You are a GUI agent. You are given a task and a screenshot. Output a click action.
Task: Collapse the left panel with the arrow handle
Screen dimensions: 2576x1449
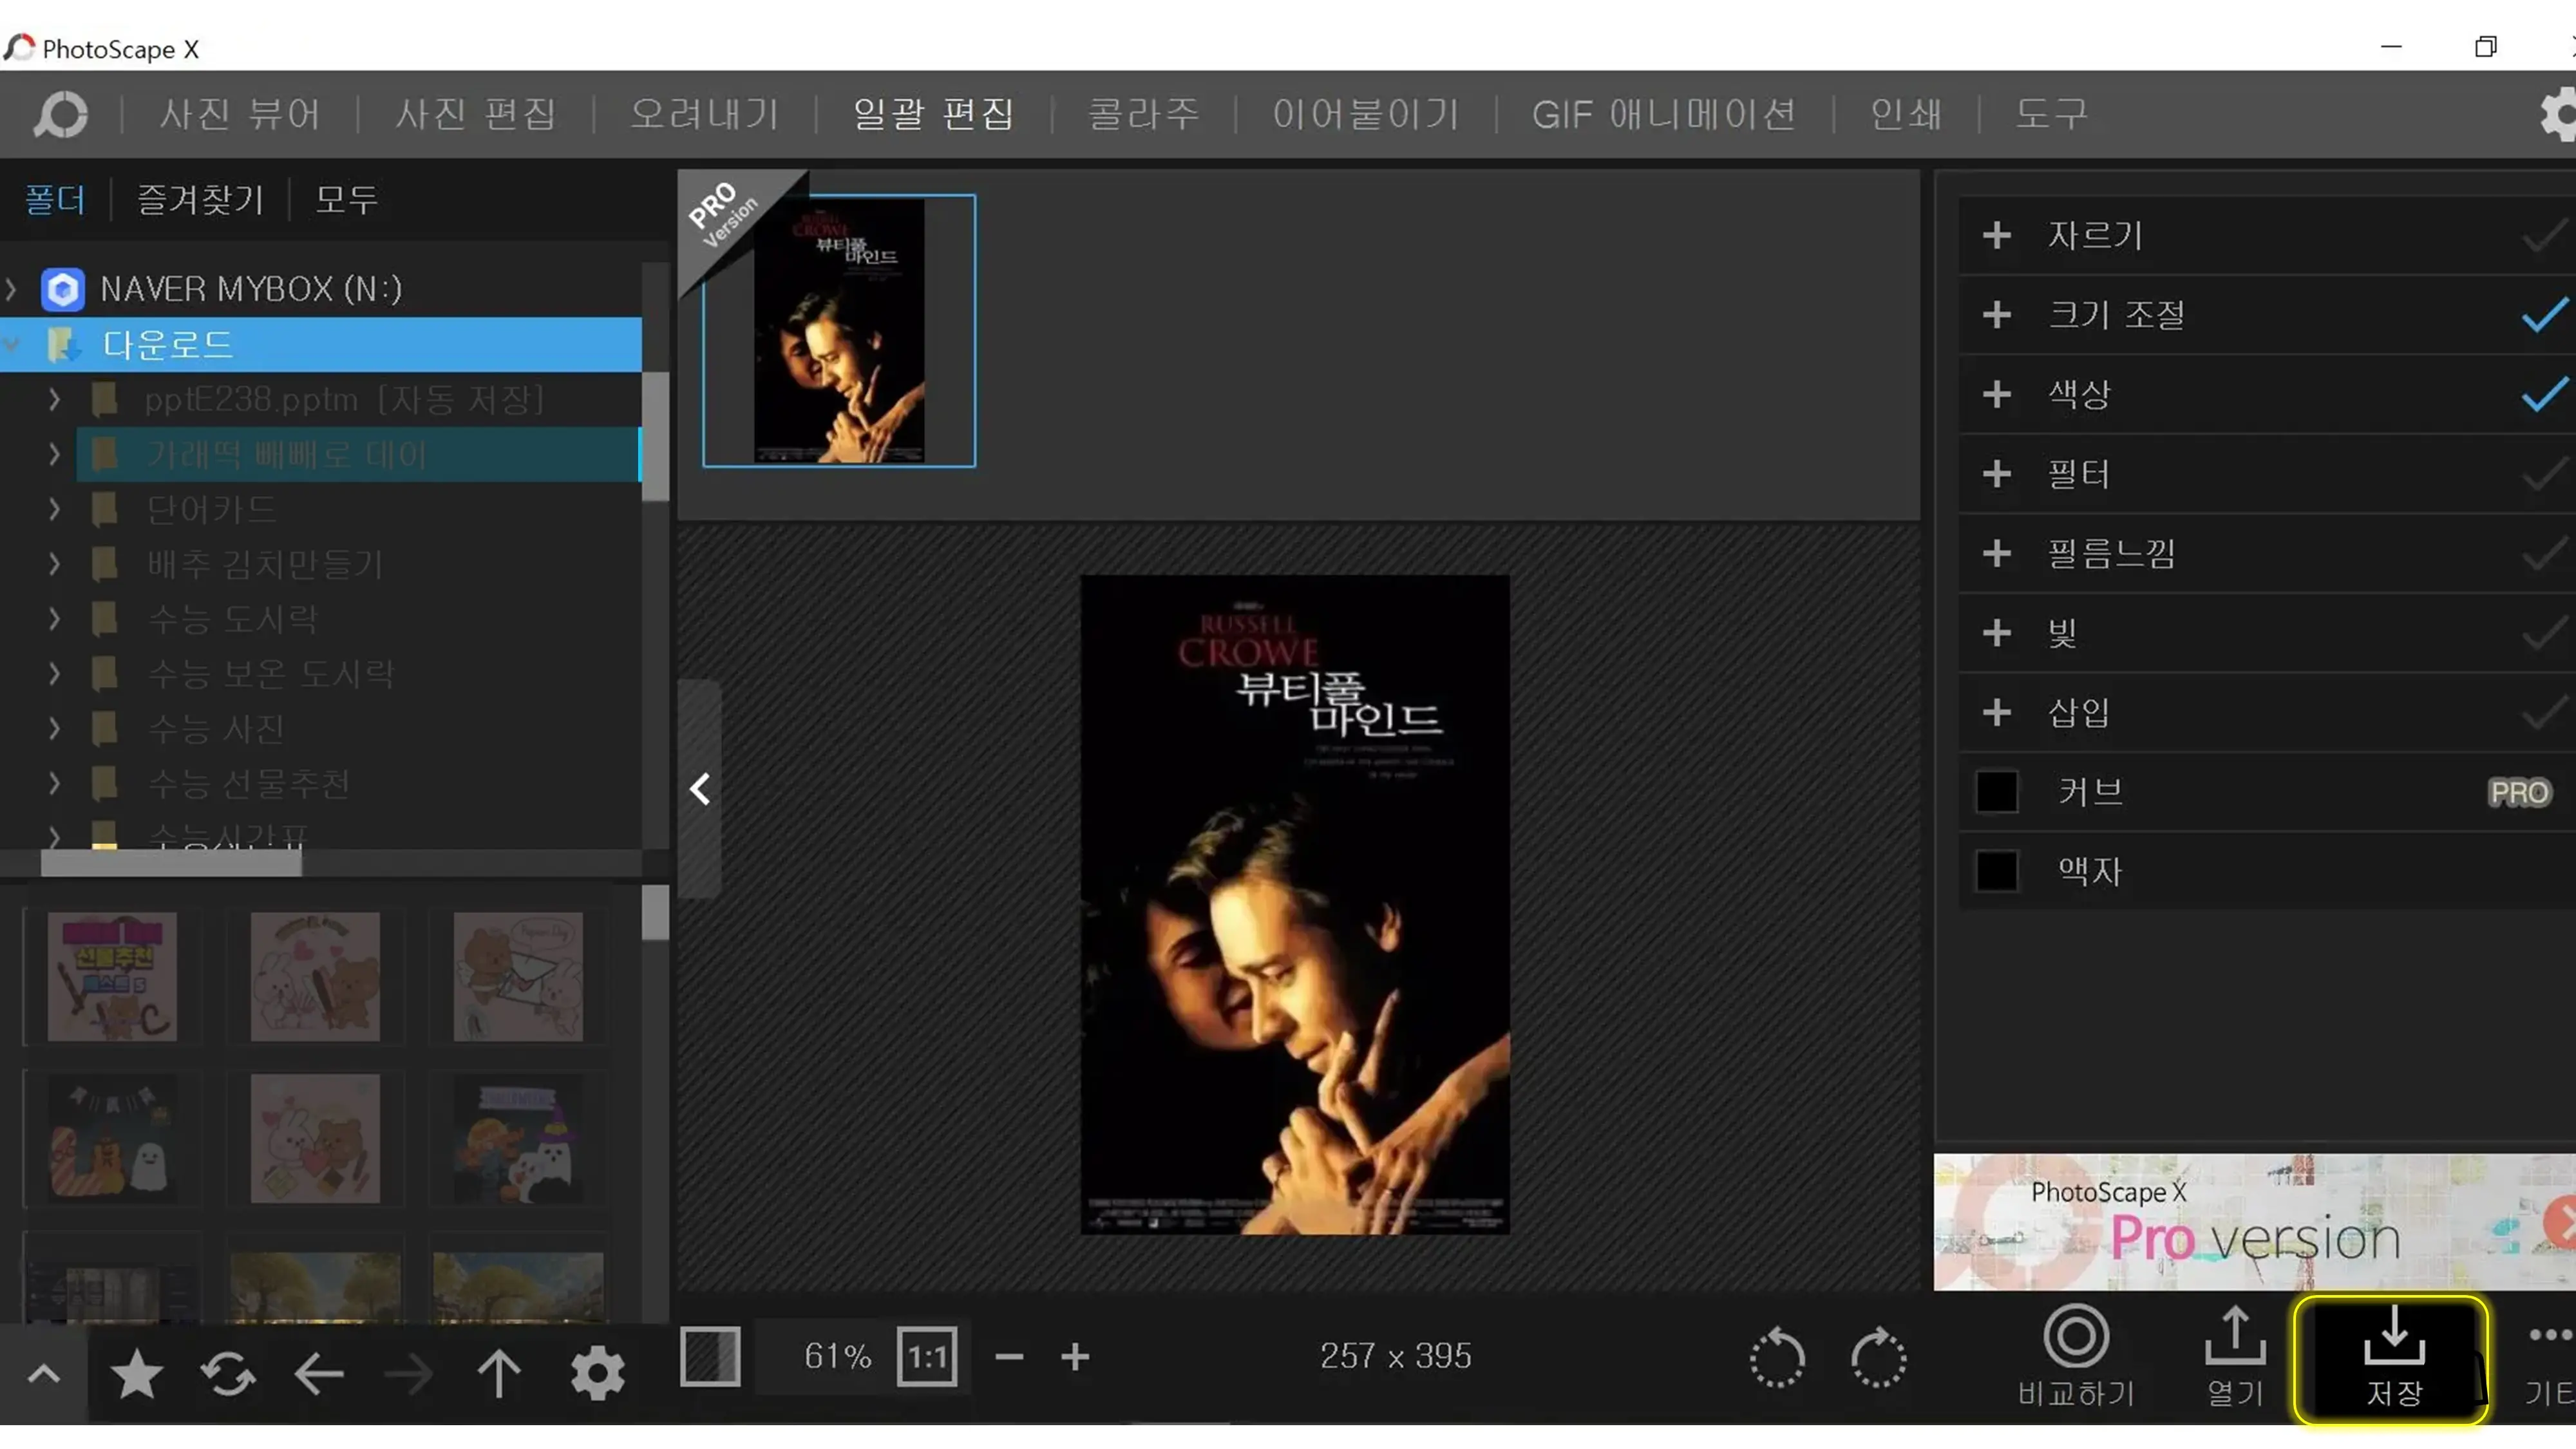click(700, 789)
